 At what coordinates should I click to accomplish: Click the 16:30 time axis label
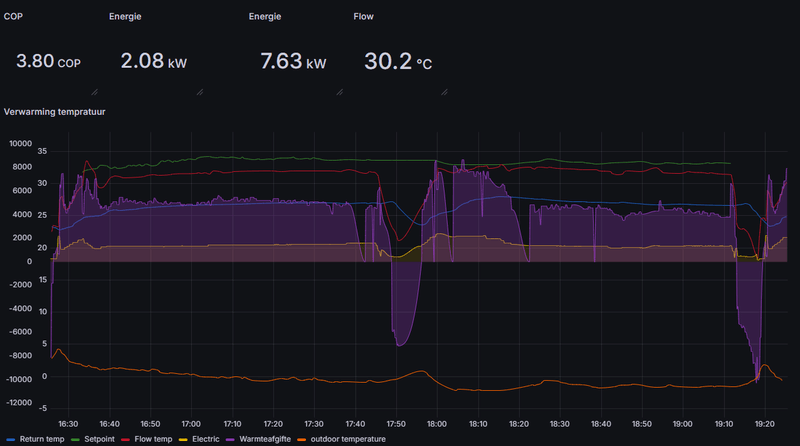tap(68, 424)
